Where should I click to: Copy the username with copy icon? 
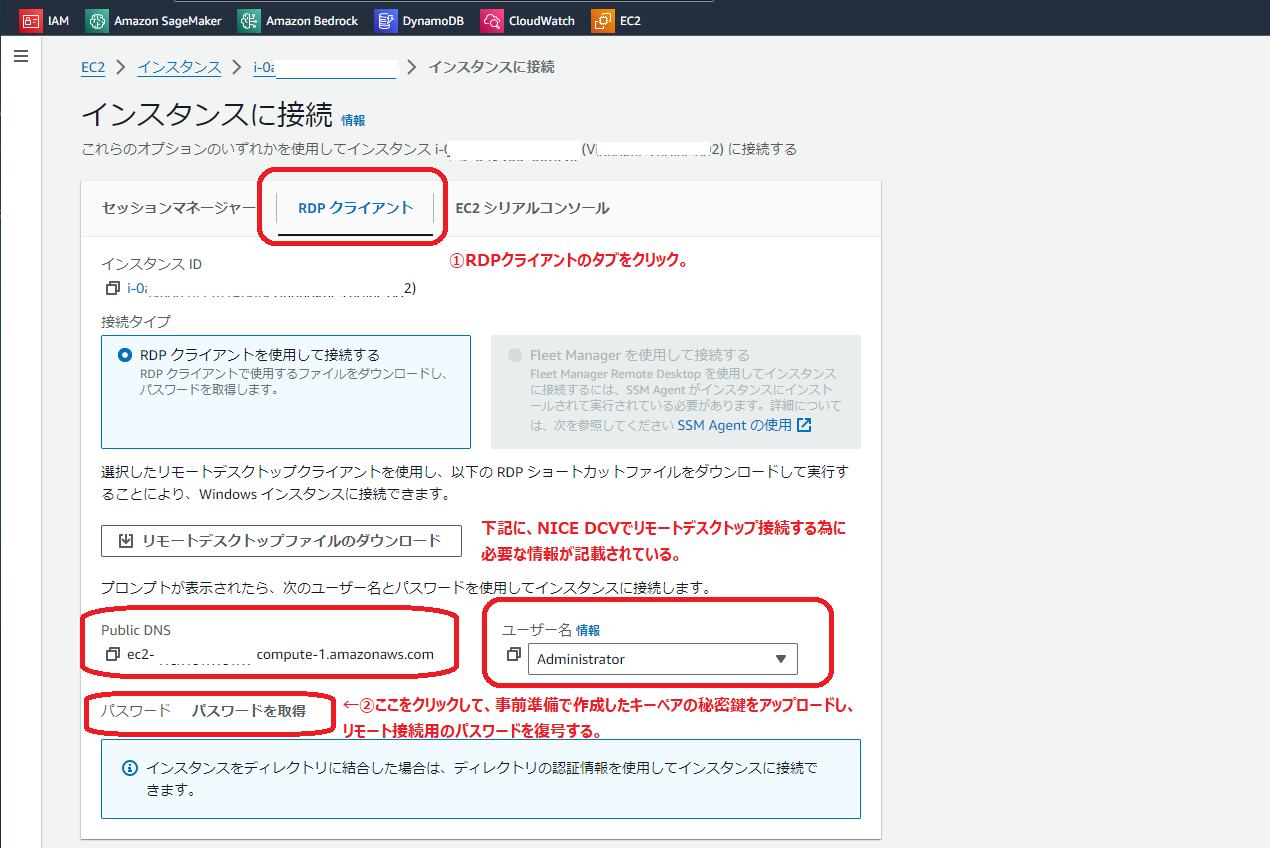click(514, 654)
